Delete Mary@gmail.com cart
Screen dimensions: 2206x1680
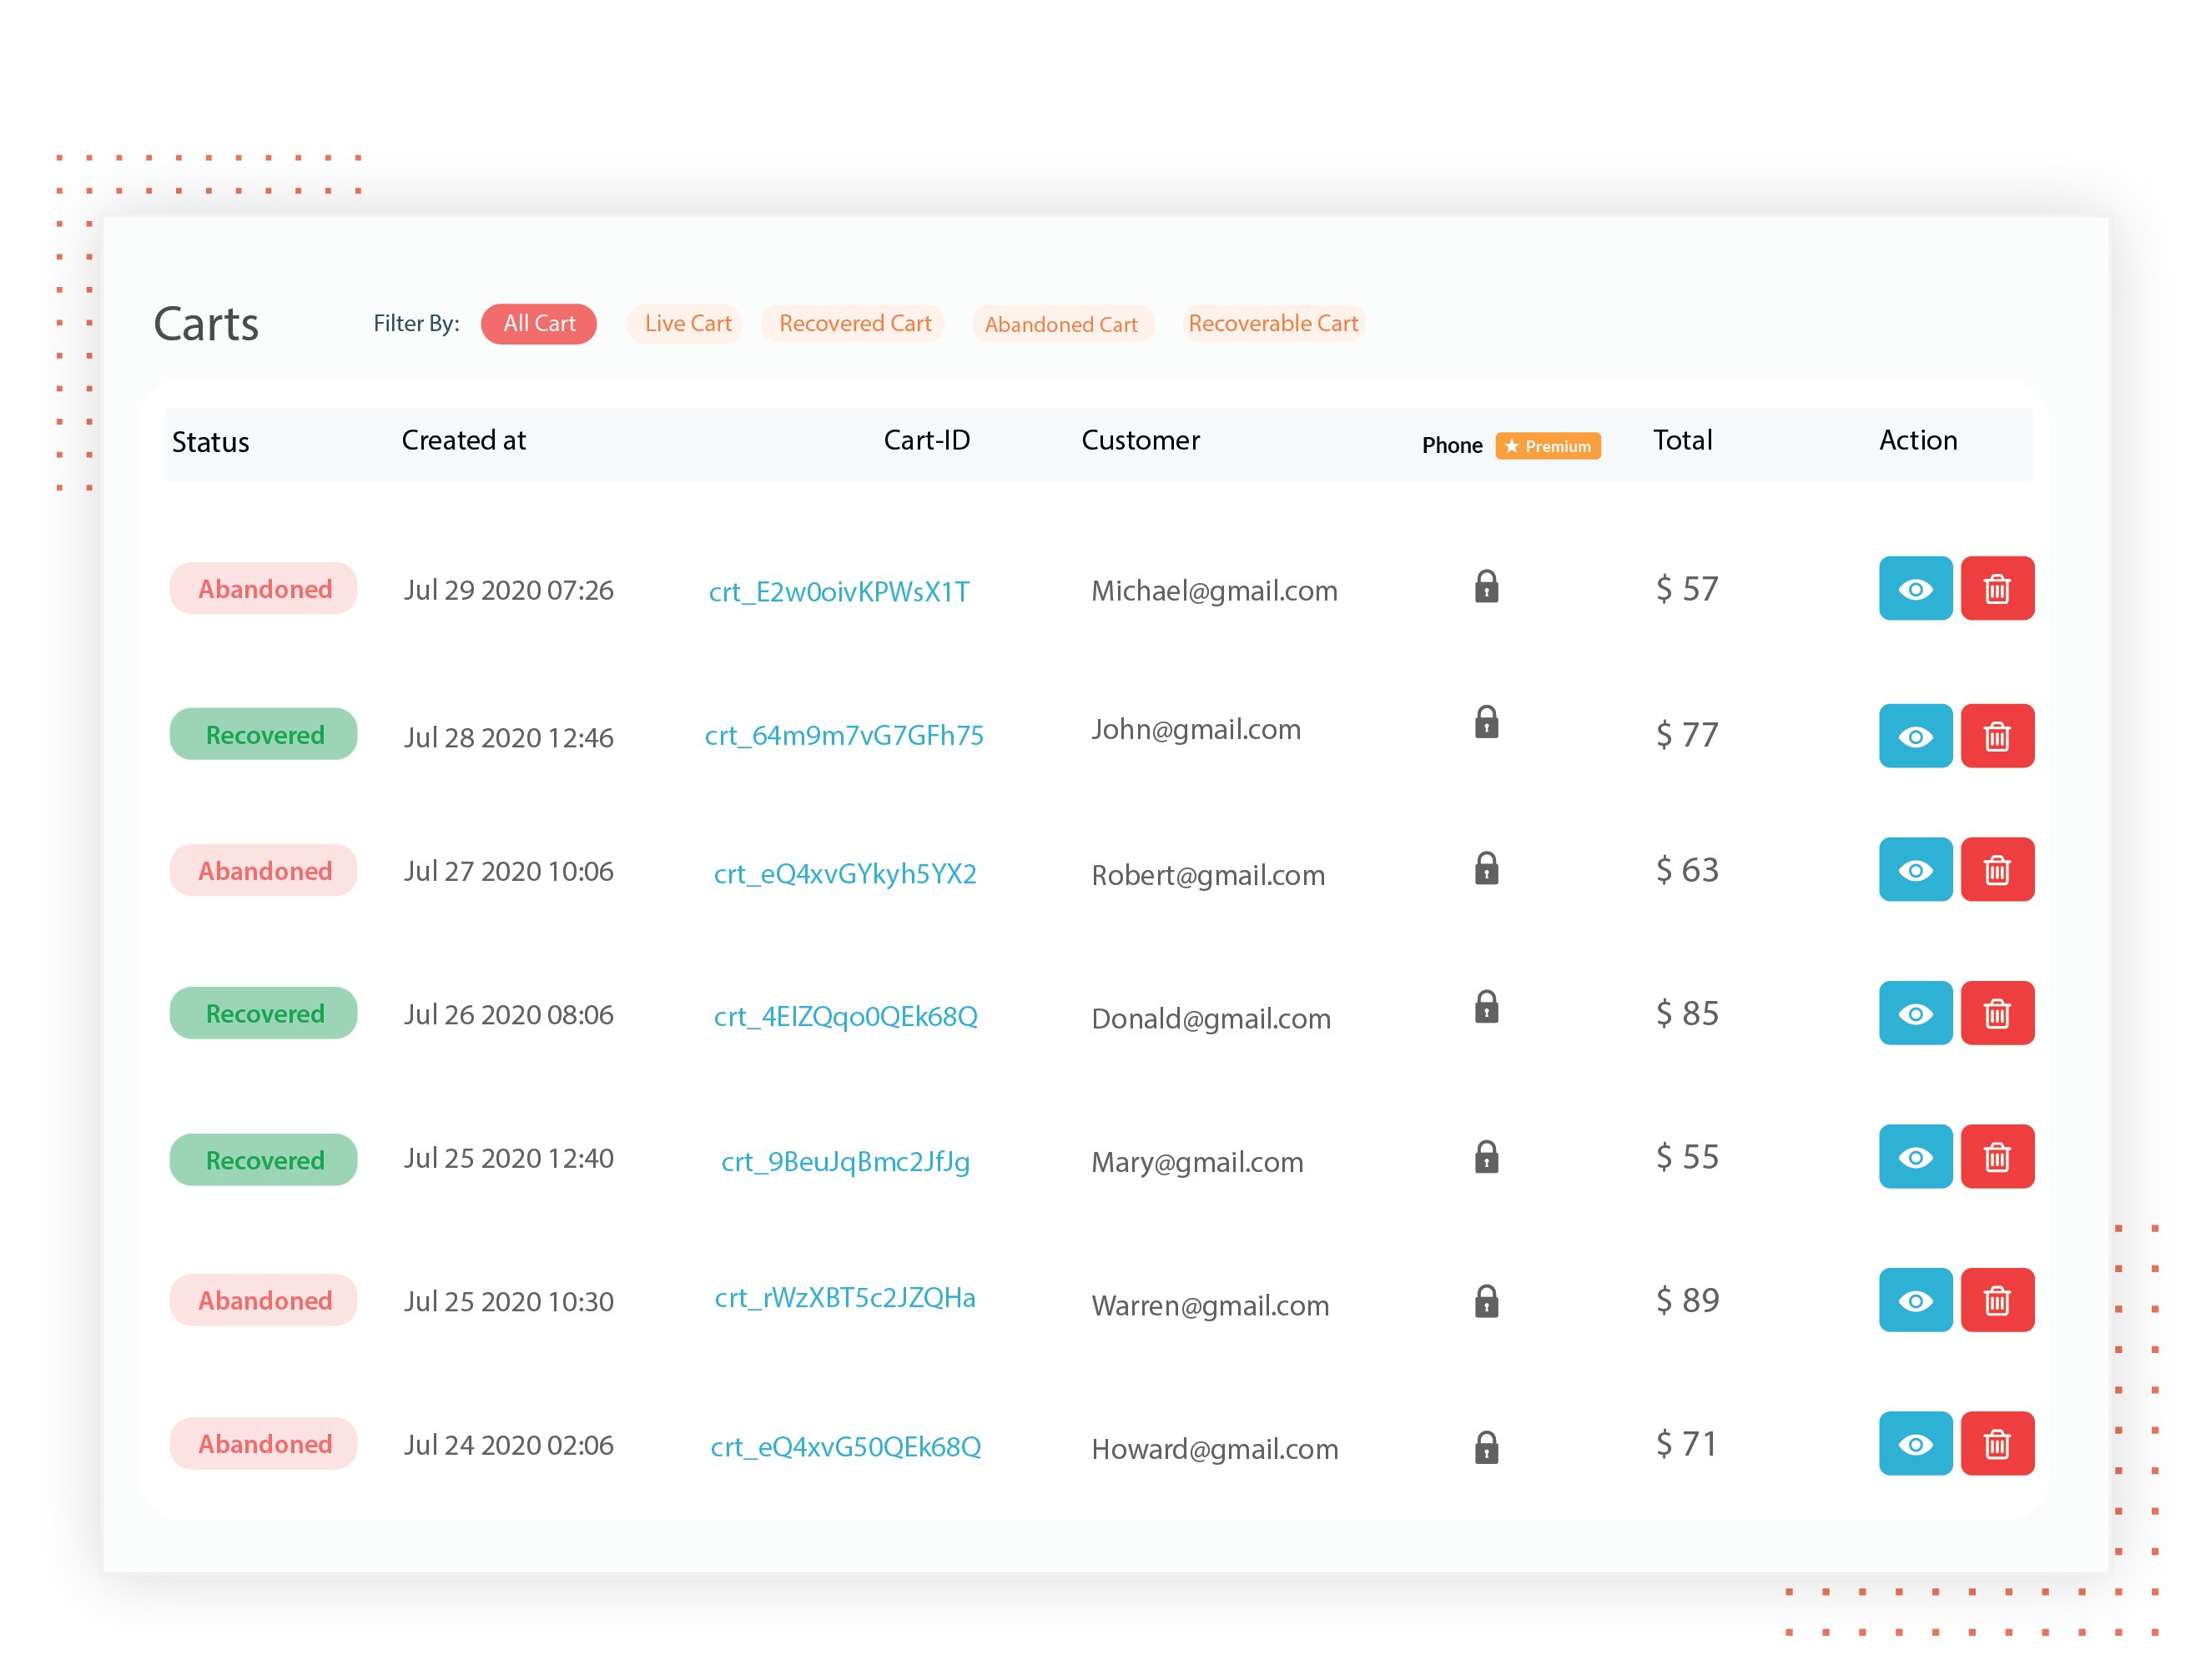(1997, 1157)
